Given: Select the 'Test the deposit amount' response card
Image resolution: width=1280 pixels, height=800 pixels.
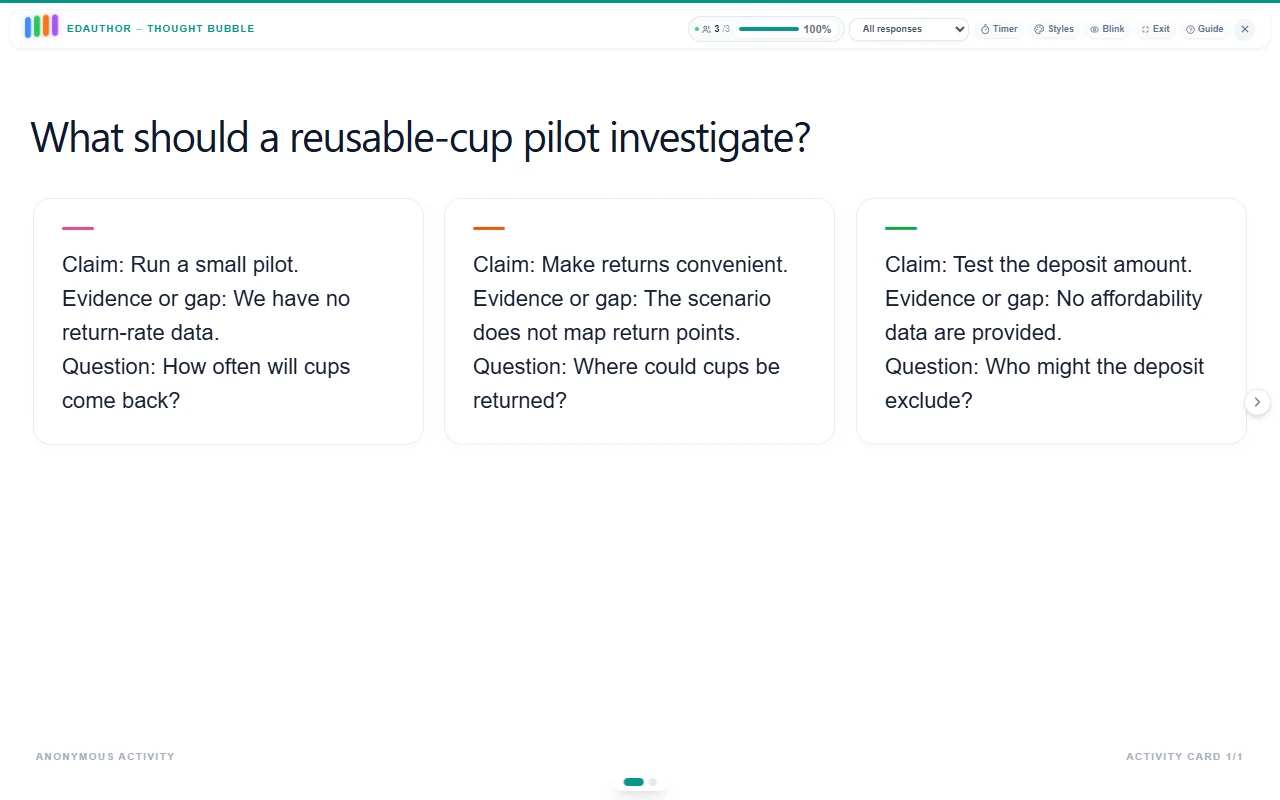Looking at the screenshot, I should 1051,321.
